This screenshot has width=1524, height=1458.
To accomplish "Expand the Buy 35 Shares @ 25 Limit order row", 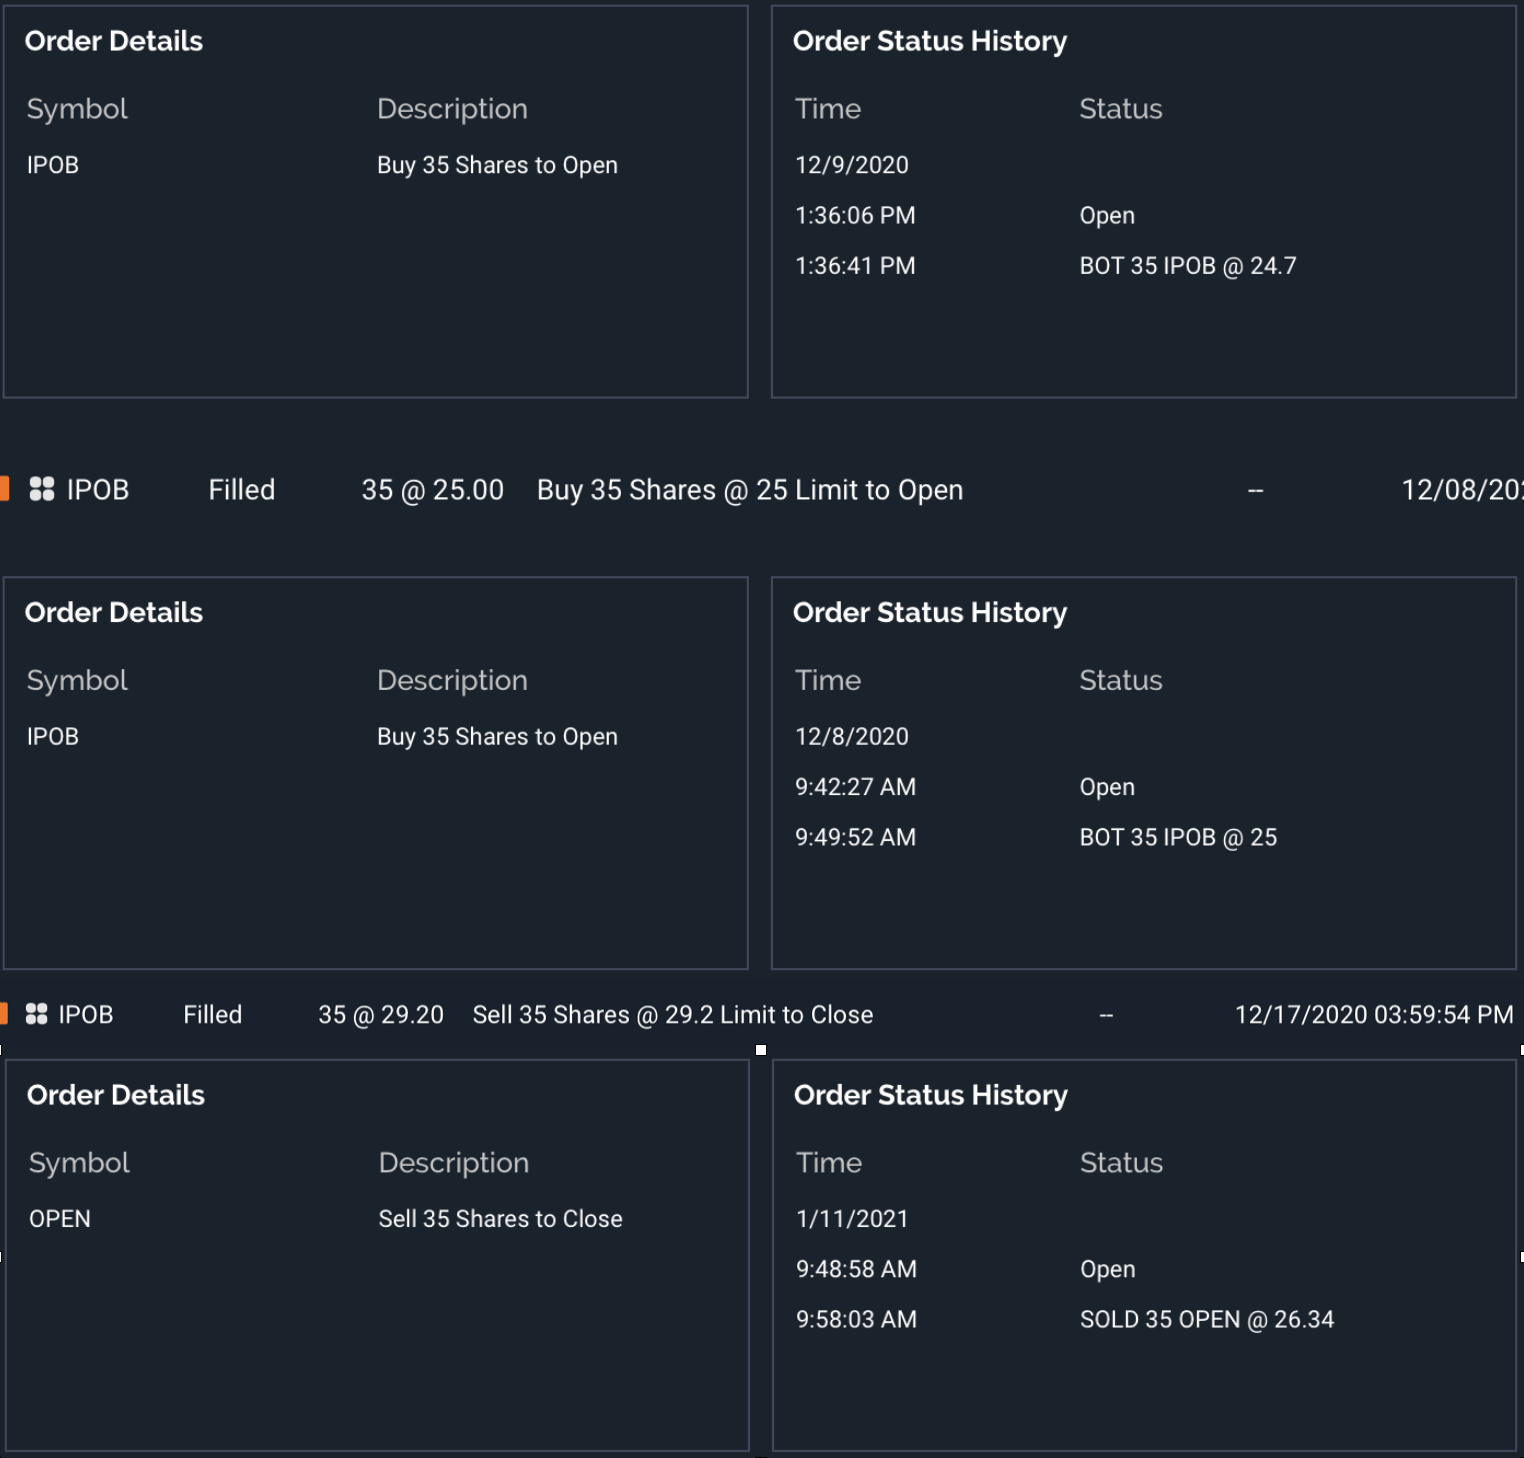I will pyautogui.click(x=749, y=490).
